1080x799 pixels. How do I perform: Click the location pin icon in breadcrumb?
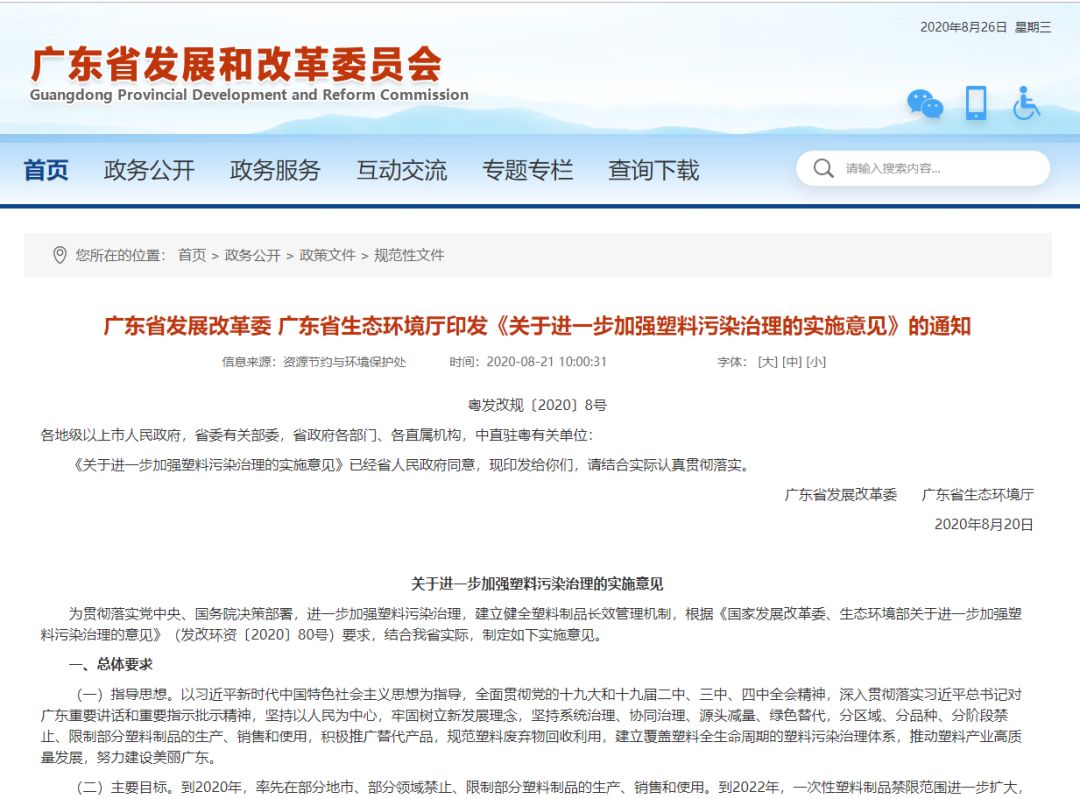click(x=60, y=256)
